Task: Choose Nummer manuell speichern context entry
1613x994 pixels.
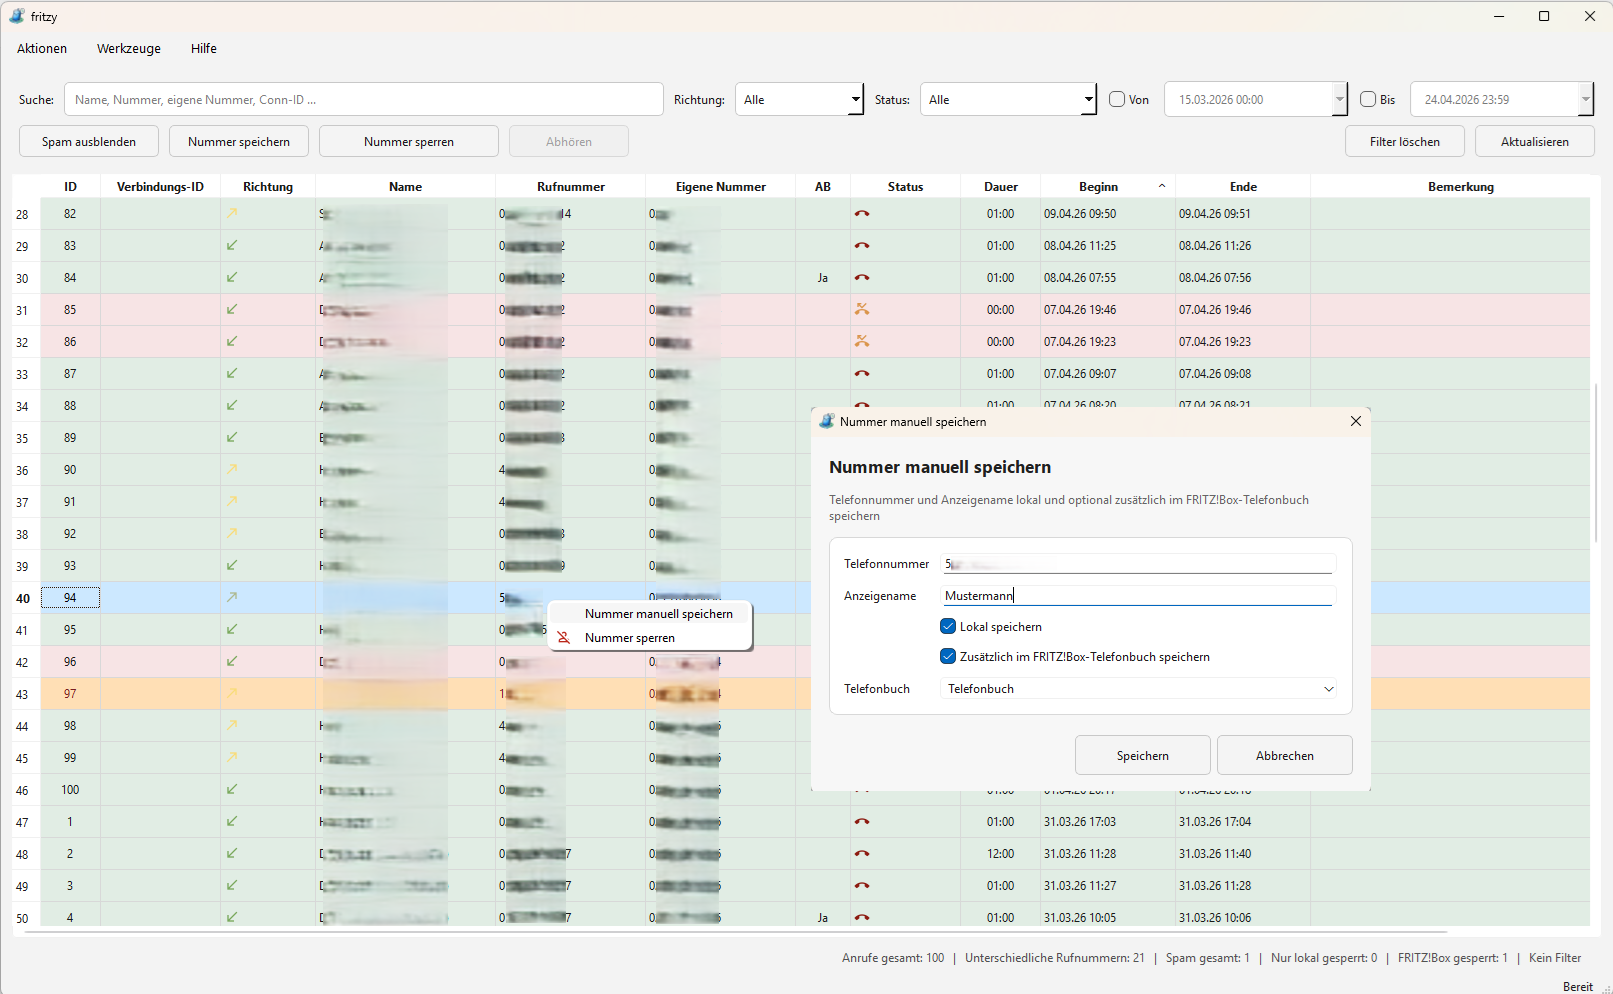Action: click(x=659, y=614)
